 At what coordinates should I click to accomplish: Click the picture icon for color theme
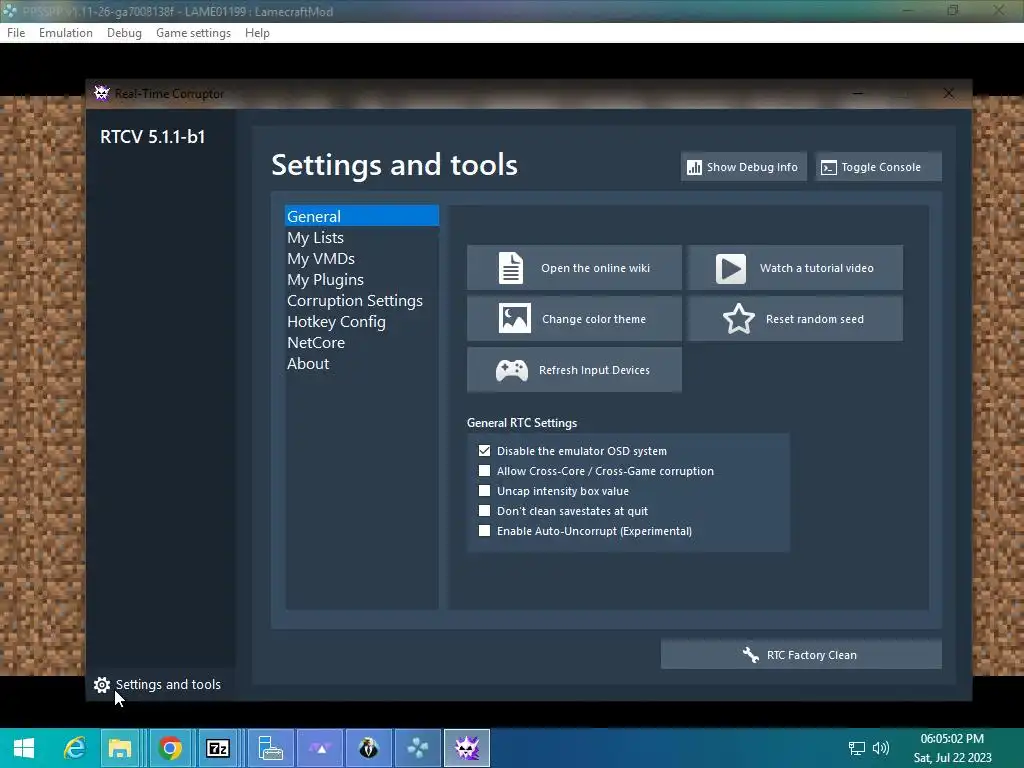(x=515, y=319)
